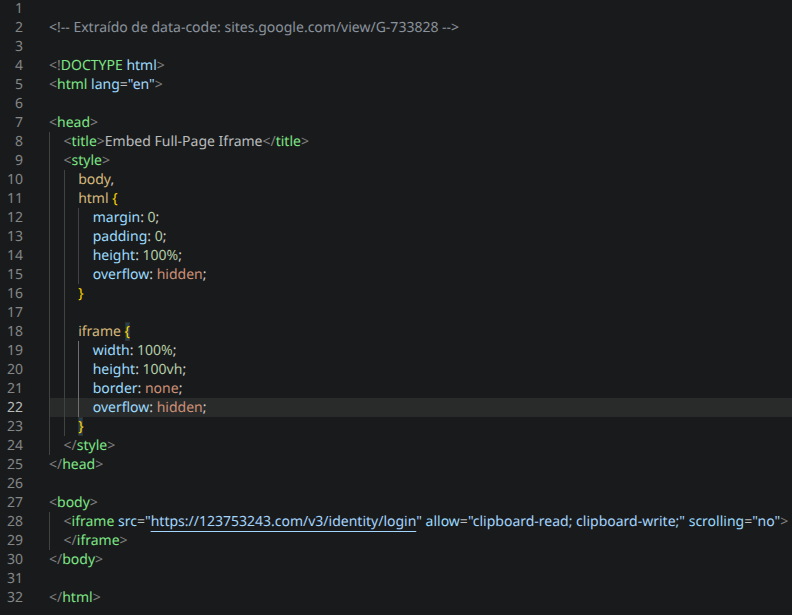Click the height: 100vh; declaration

pyautogui.click(x=139, y=370)
